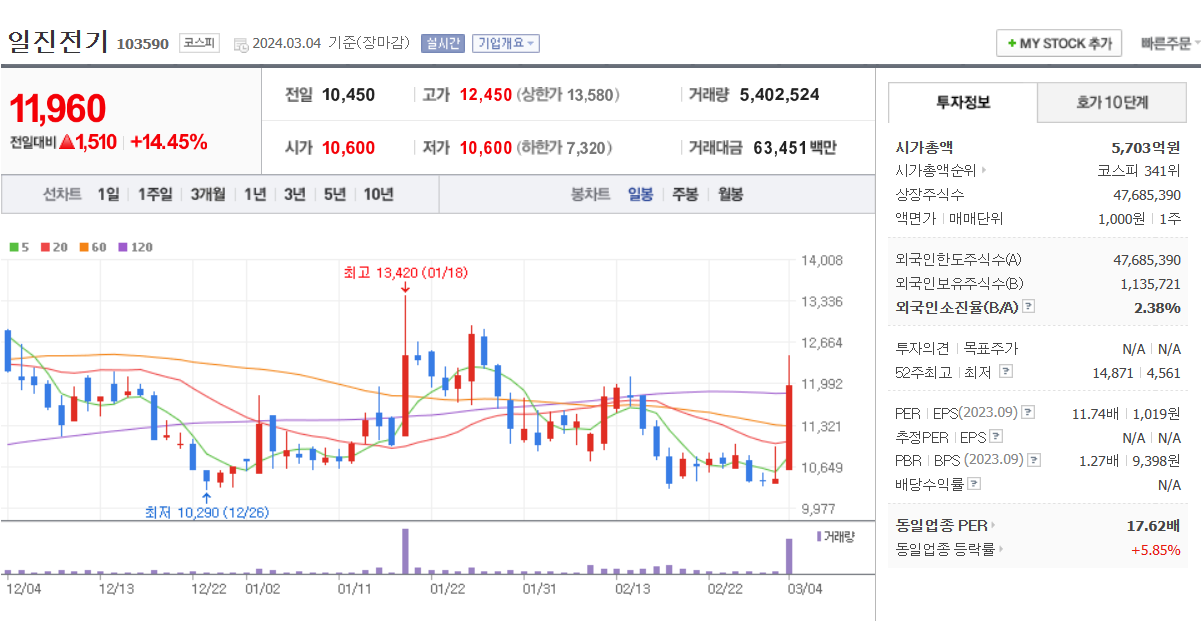
Task: Click the PBR/BPS value 1.27배 | 9,398원
Action: click(x=1129, y=460)
